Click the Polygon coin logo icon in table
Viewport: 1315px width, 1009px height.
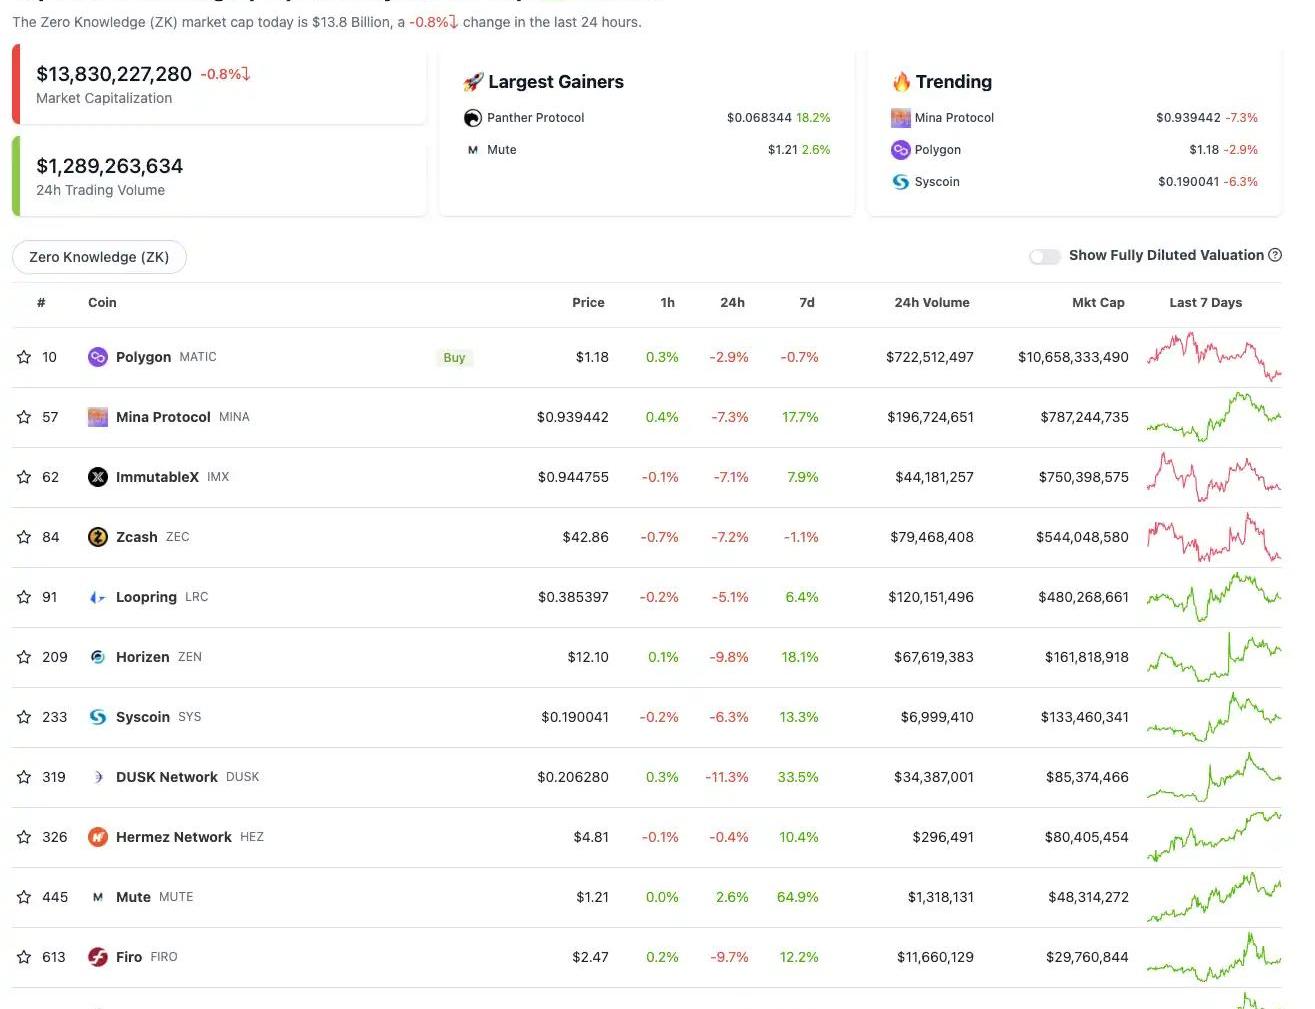click(98, 357)
